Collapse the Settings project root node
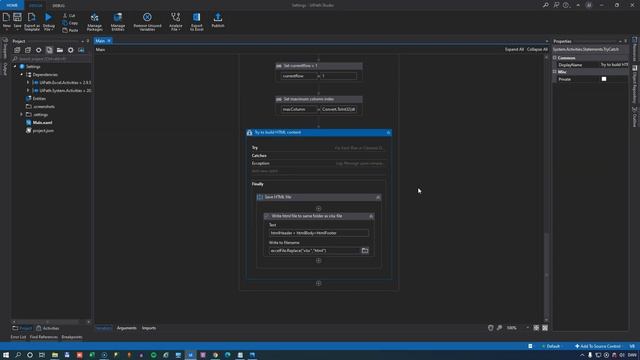 (16, 67)
